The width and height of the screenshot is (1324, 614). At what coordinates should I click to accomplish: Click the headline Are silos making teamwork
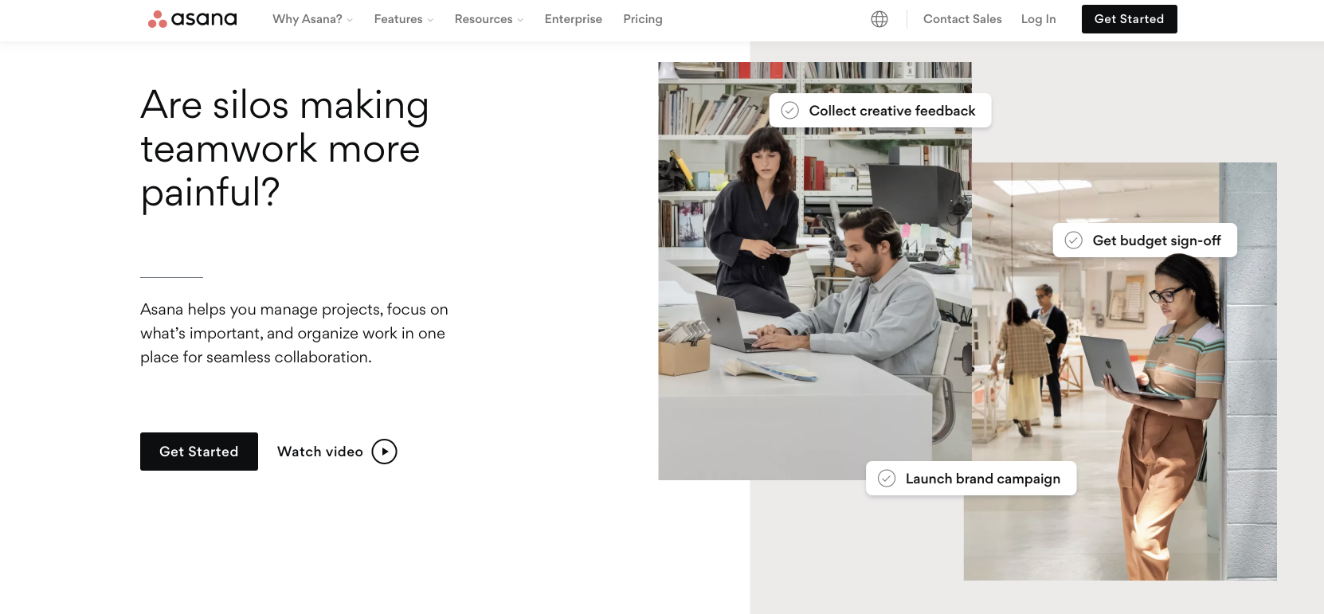tap(285, 148)
